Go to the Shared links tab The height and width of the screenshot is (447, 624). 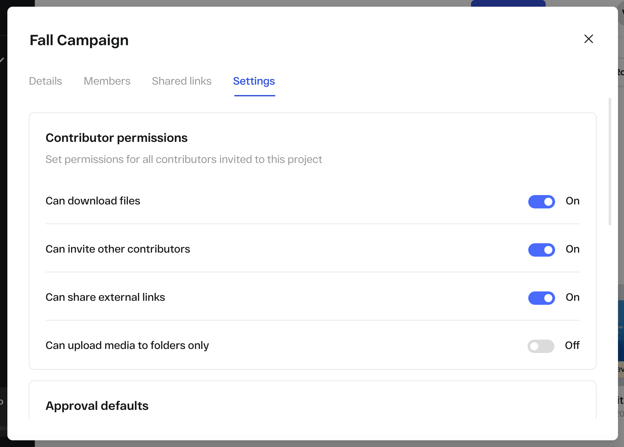pyautogui.click(x=181, y=81)
